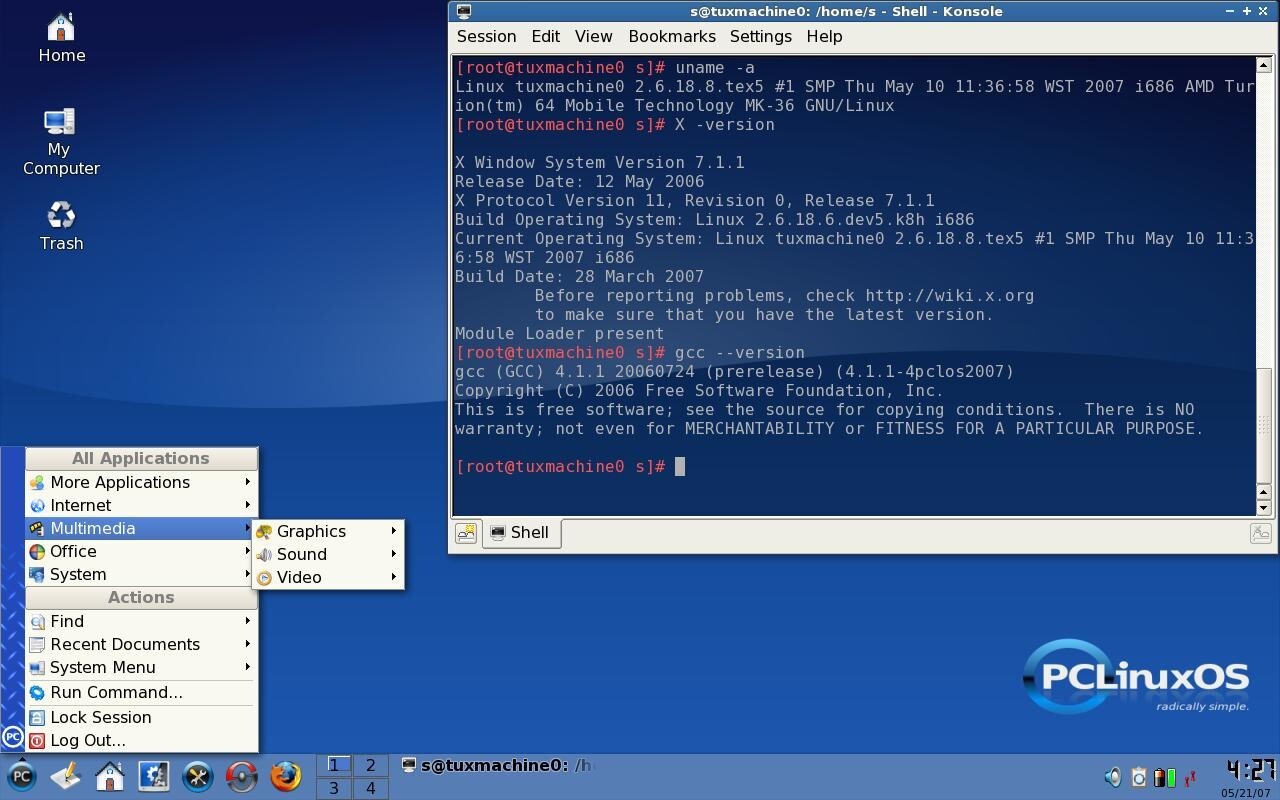Expand the More Applications submenu
1280x800 pixels.
[x=141, y=482]
